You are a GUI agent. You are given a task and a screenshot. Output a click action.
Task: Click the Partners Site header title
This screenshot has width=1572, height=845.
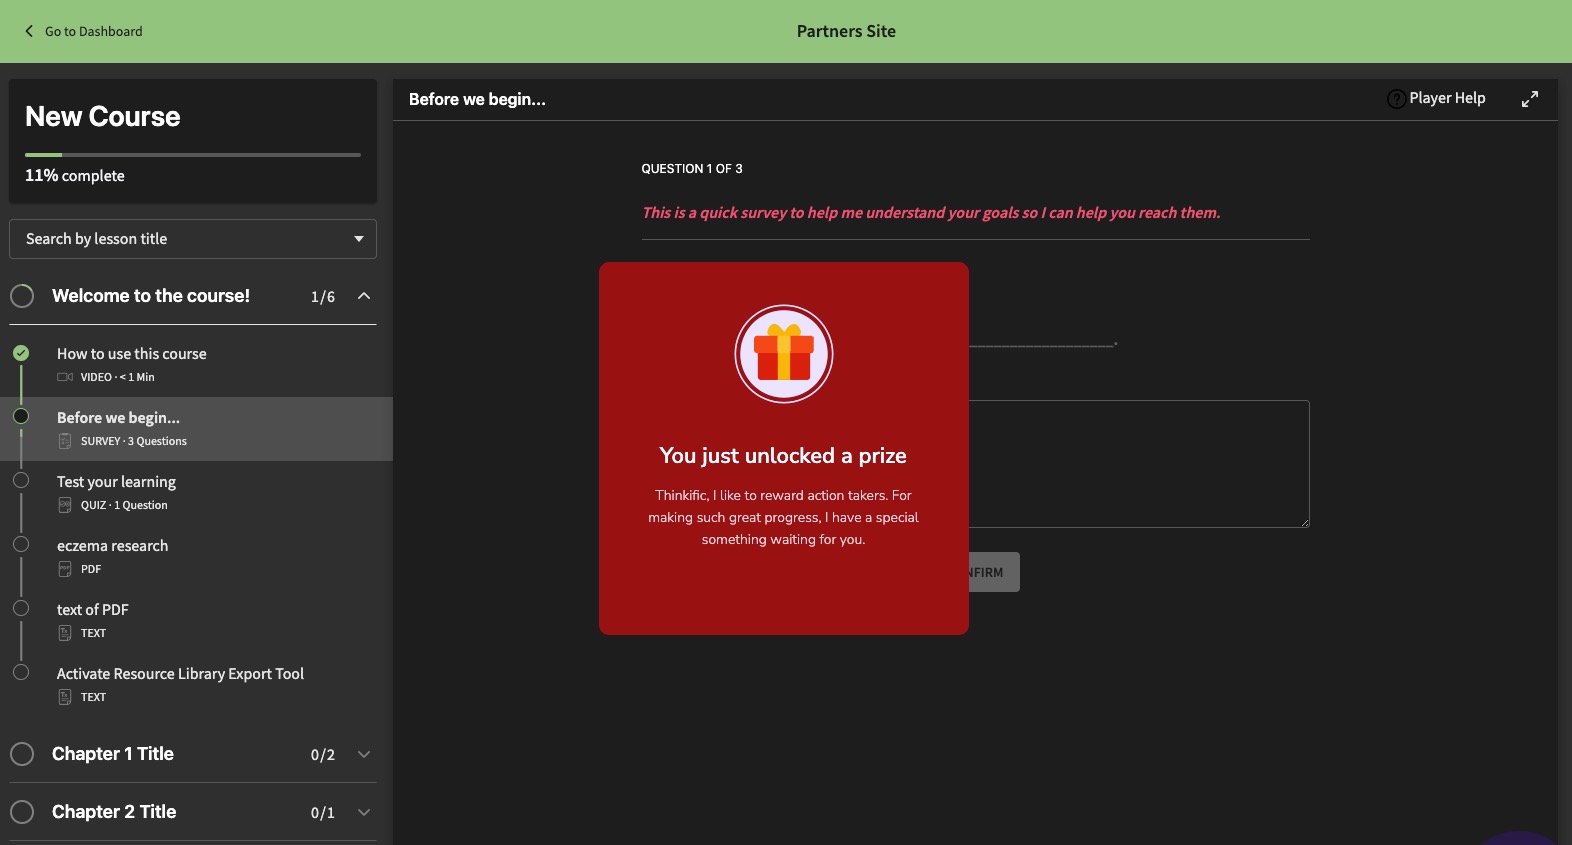(x=846, y=31)
